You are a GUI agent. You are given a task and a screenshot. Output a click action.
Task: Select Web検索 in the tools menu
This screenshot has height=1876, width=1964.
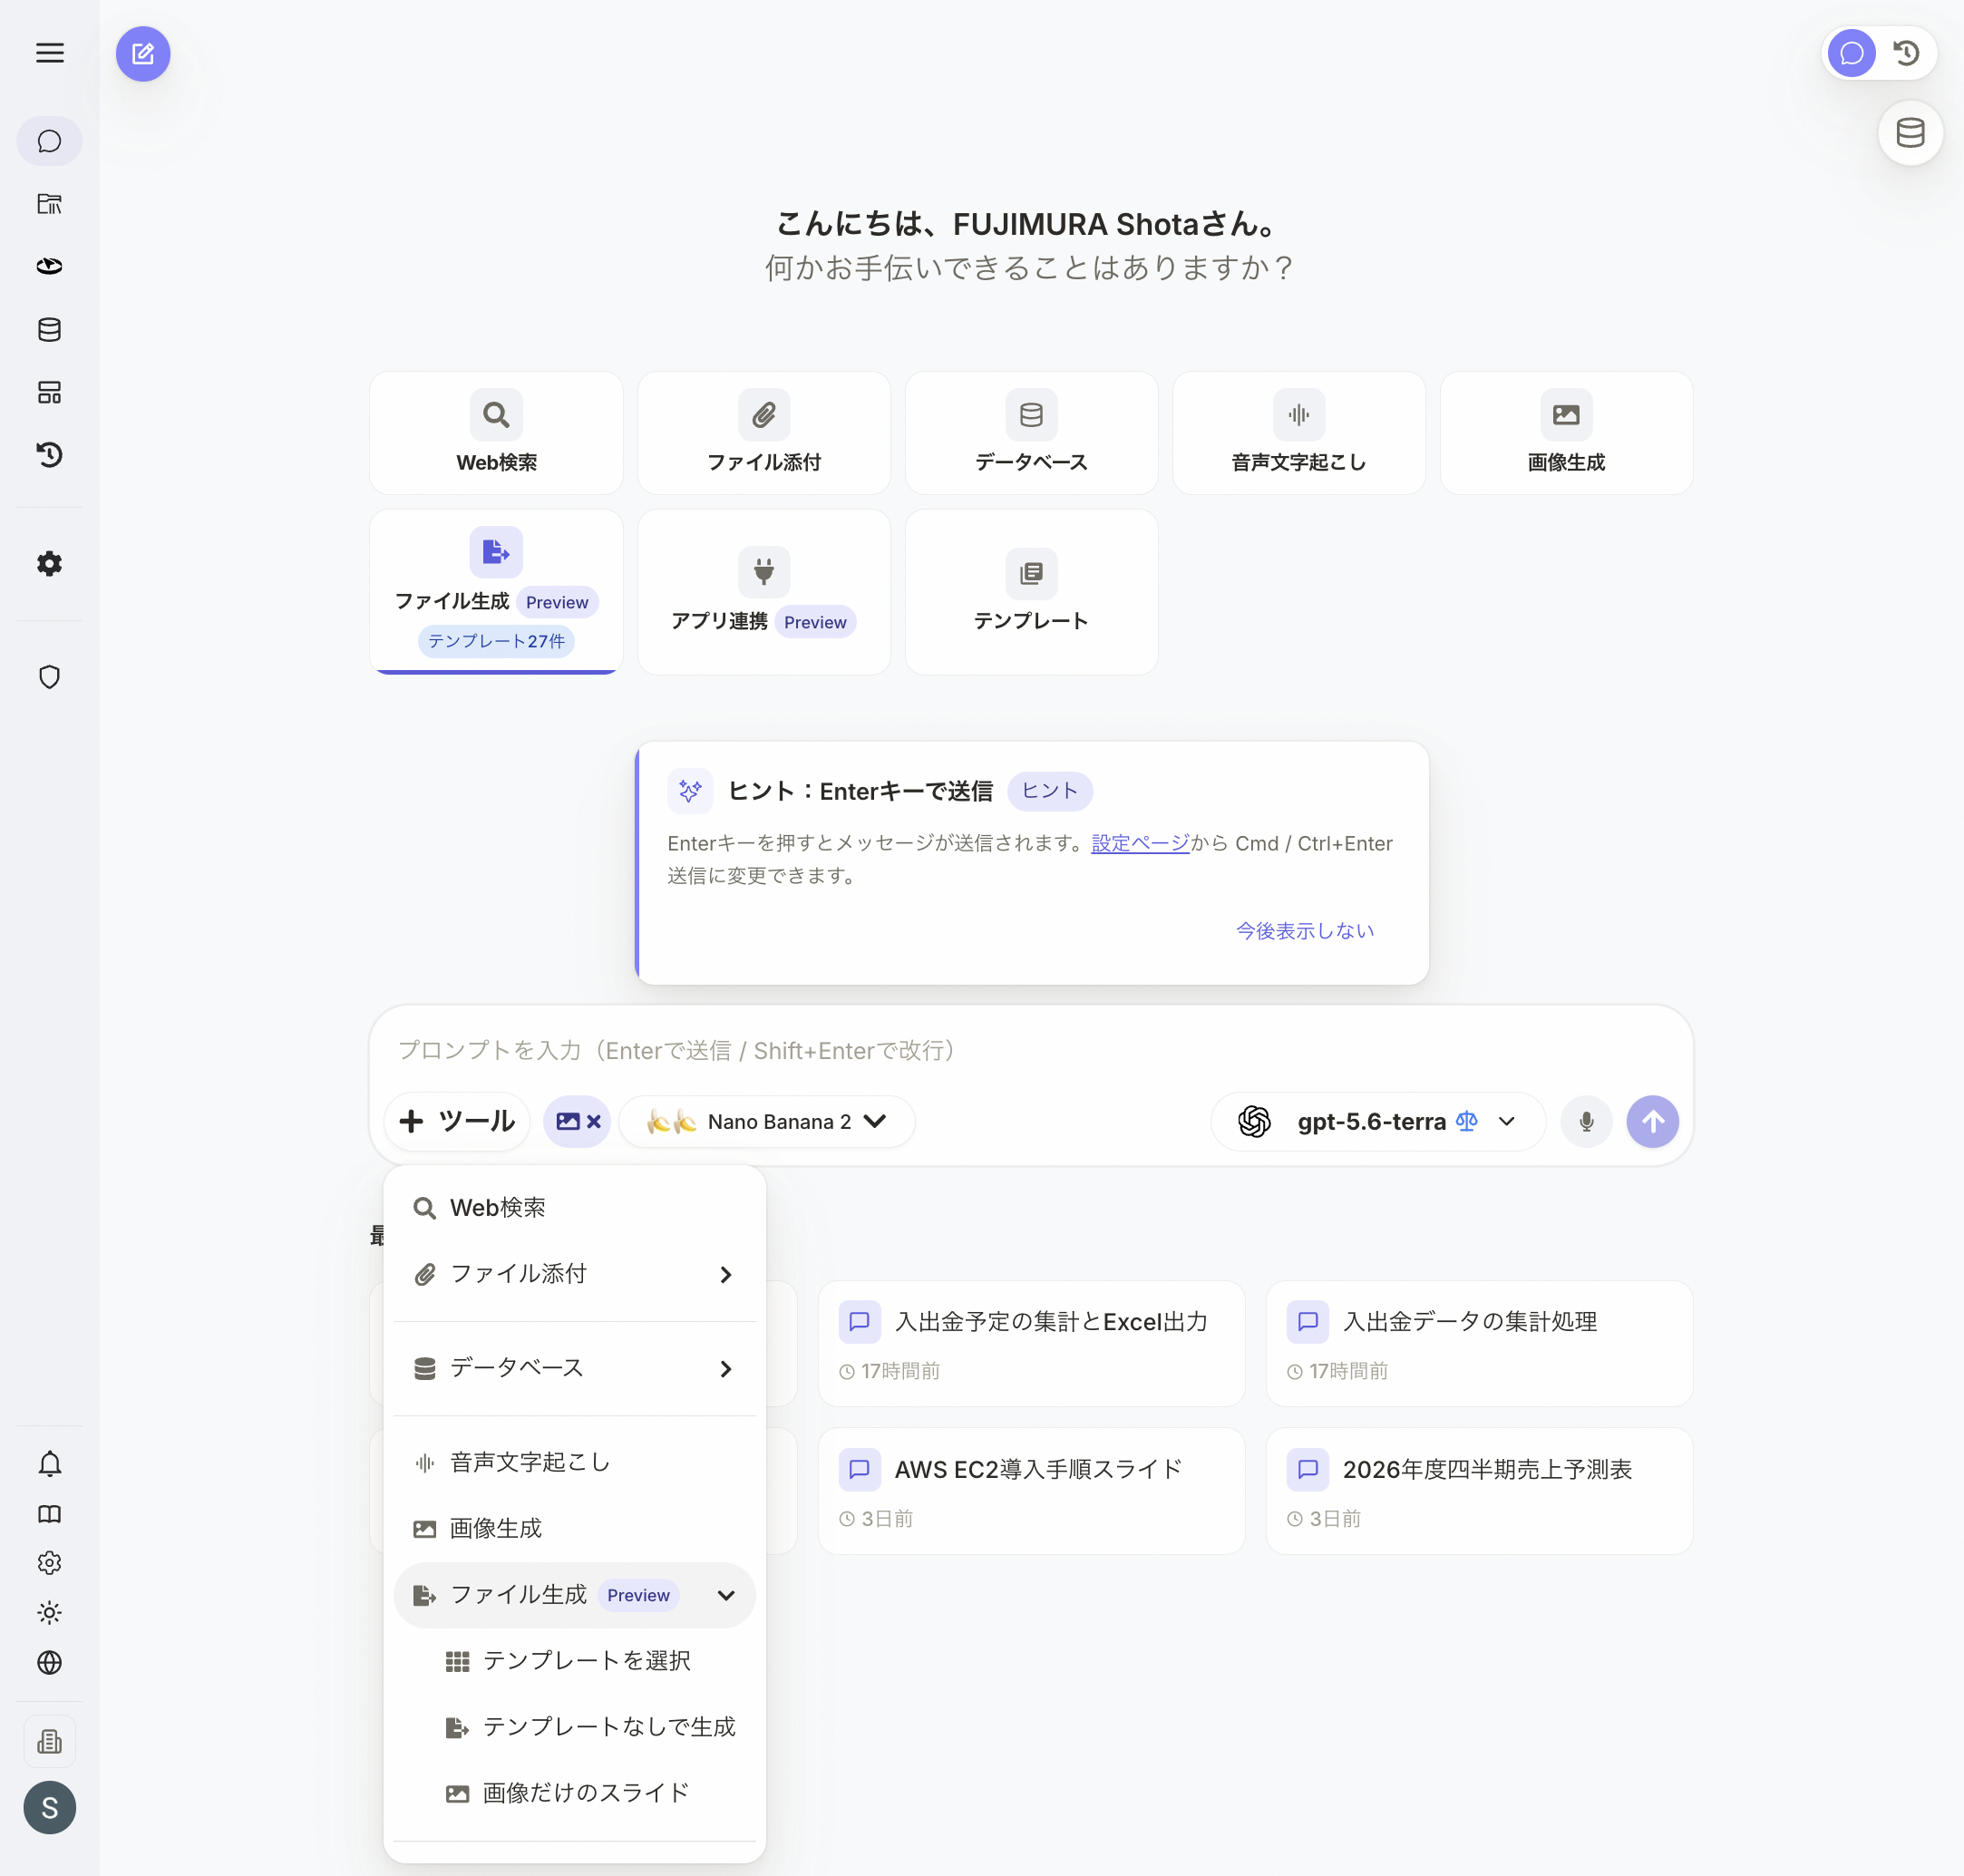pos(574,1208)
